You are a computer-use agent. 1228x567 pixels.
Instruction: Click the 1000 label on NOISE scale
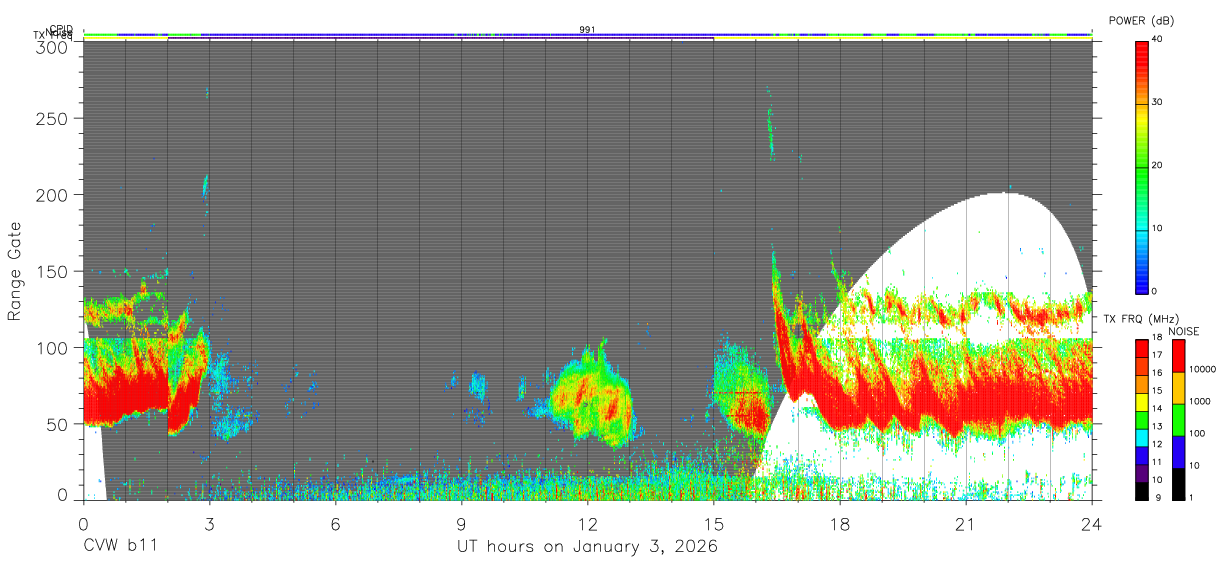click(x=1198, y=401)
